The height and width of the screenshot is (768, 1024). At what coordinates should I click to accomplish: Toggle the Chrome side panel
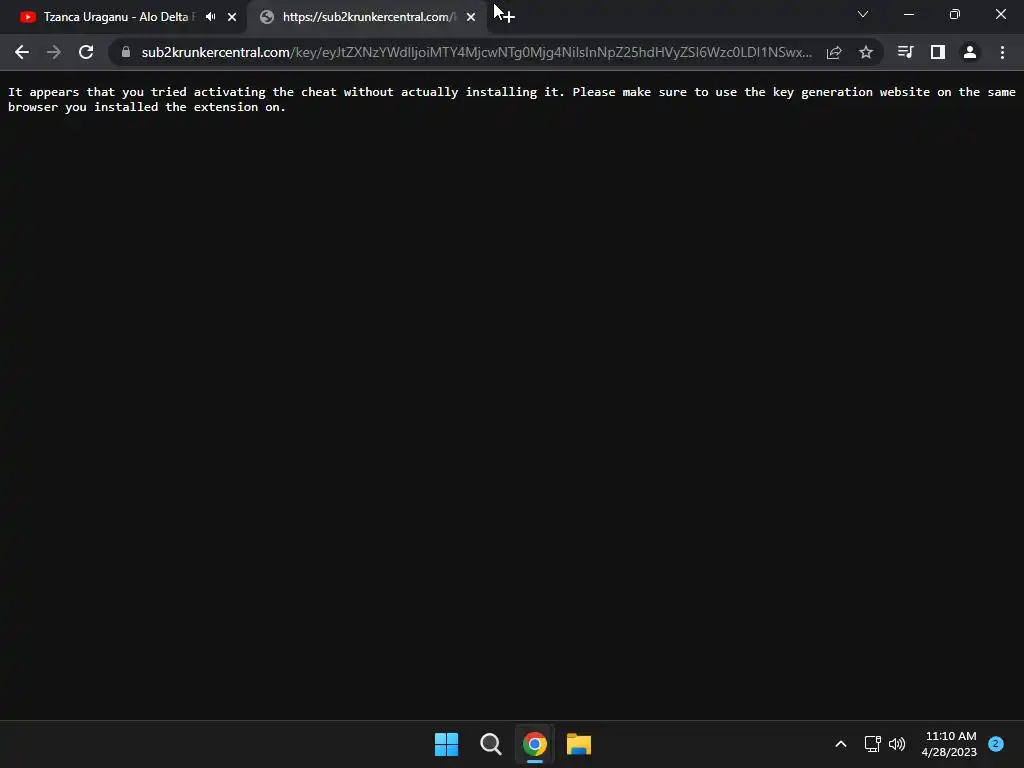(x=938, y=52)
